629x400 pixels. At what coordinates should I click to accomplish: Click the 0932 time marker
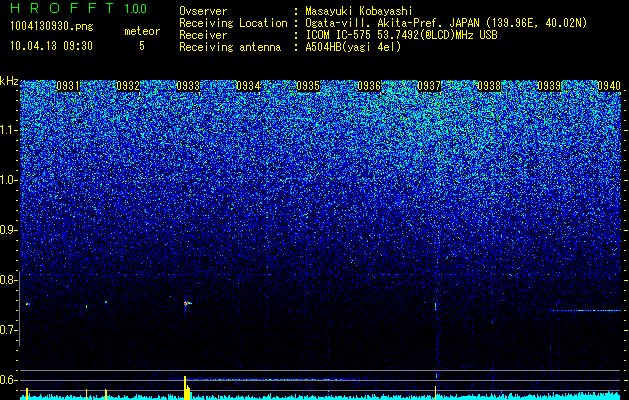click(x=128, y=86)
